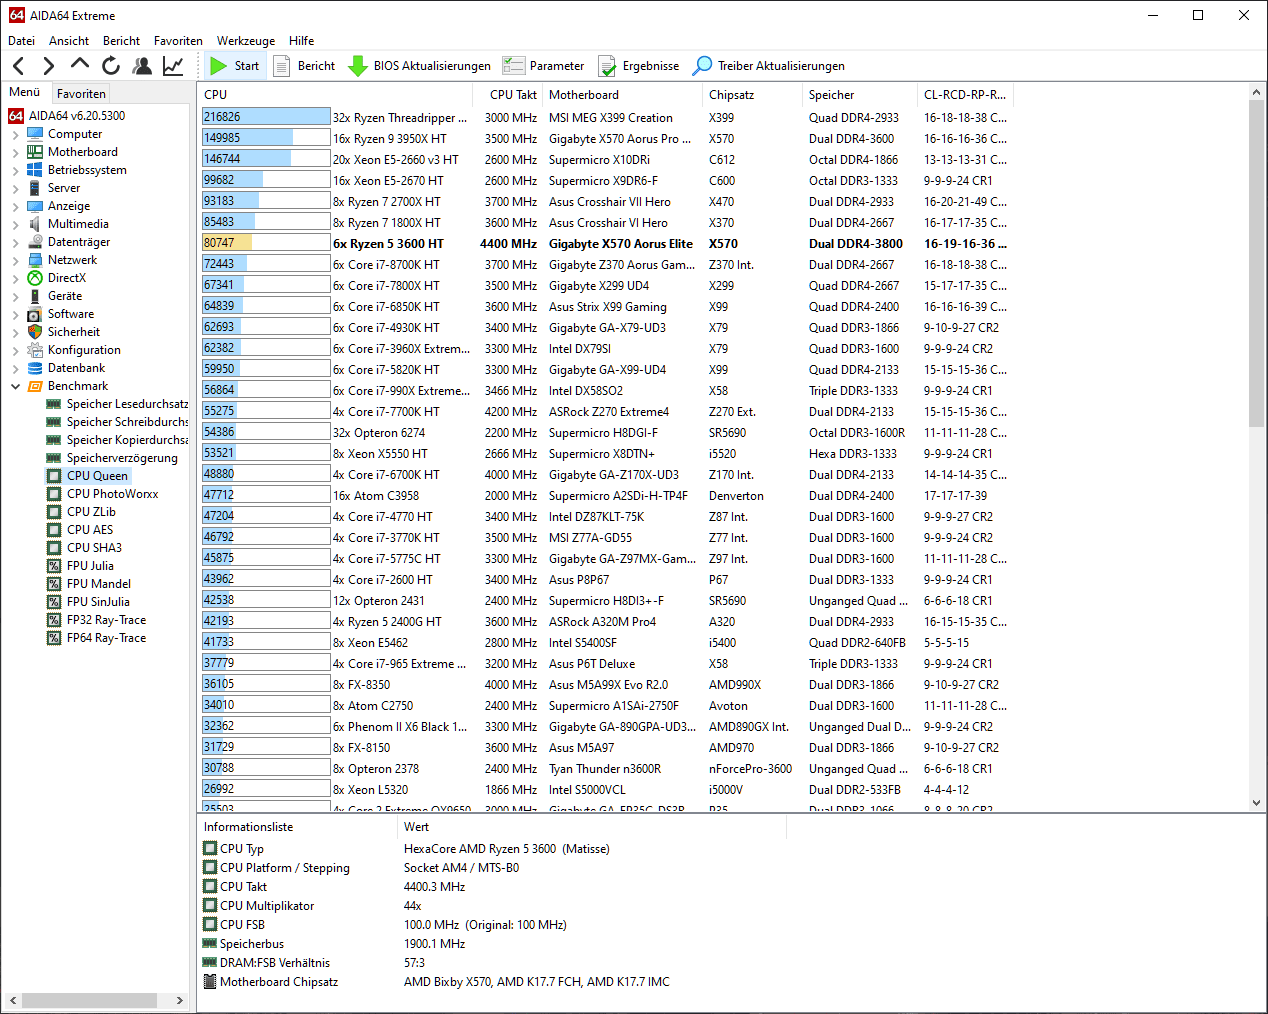Select the Geräte icon in the tree
This screenshot has width=1268, height=1014.
pos(35,296)
